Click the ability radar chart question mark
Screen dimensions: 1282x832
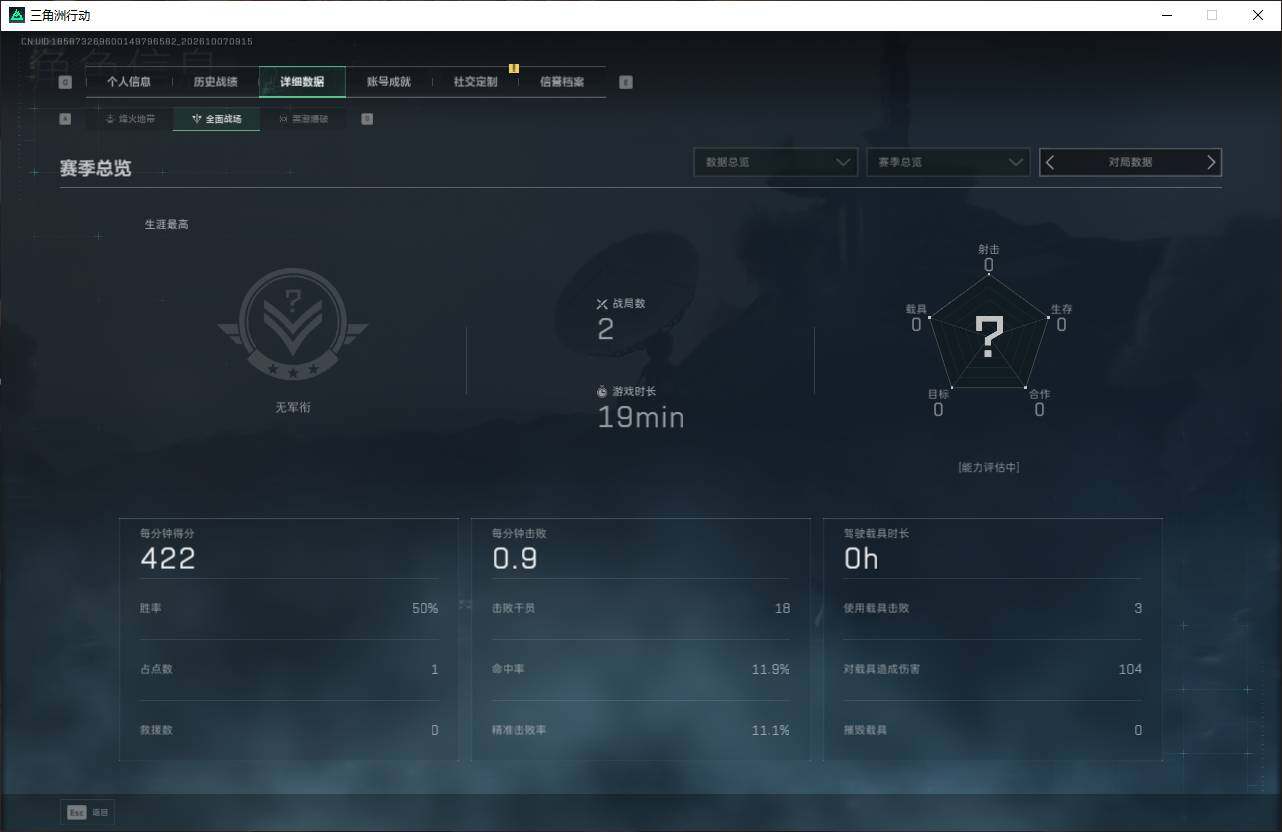[x=989, y=338]
